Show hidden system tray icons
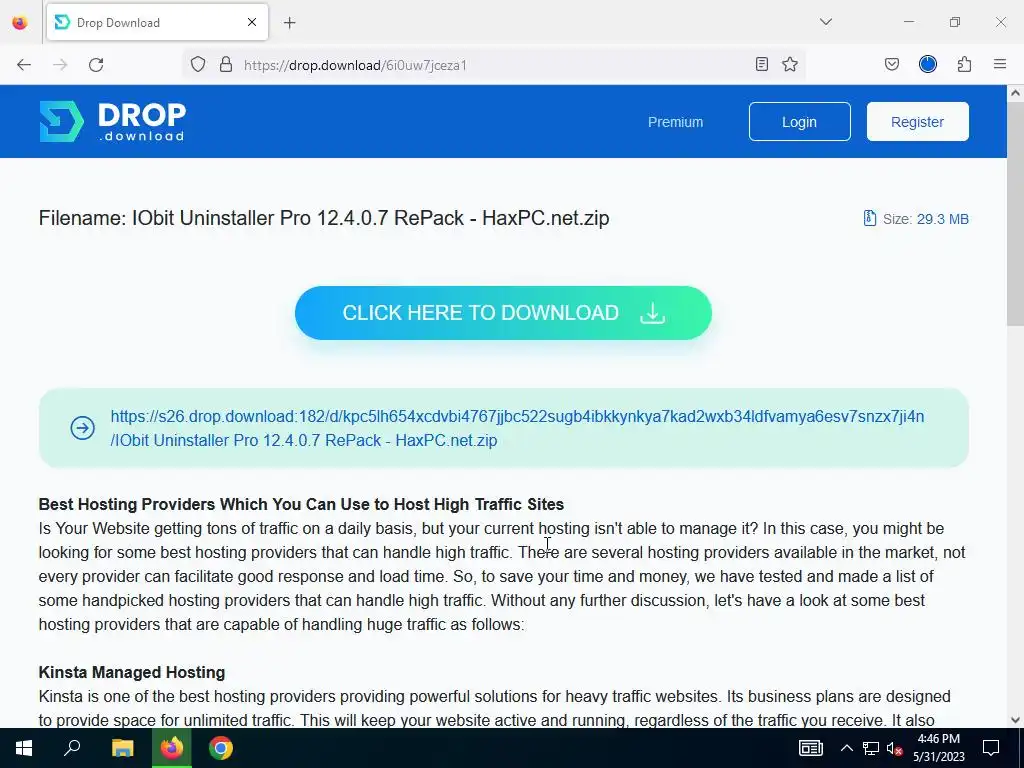 [x=846, y=748]
